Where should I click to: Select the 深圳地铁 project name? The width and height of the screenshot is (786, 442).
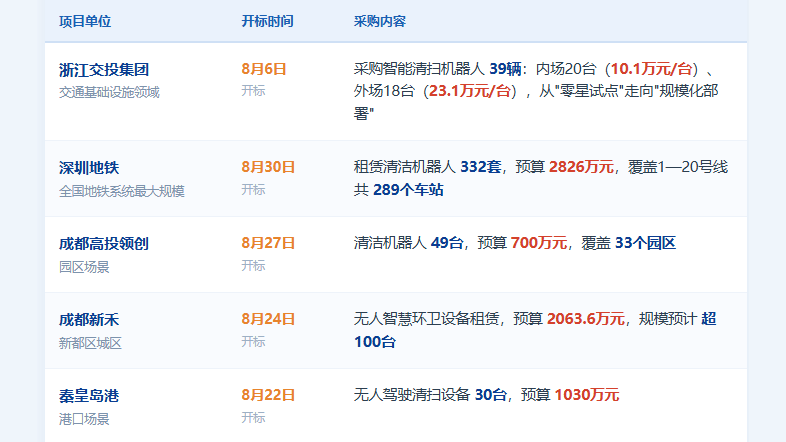point(89,168)
